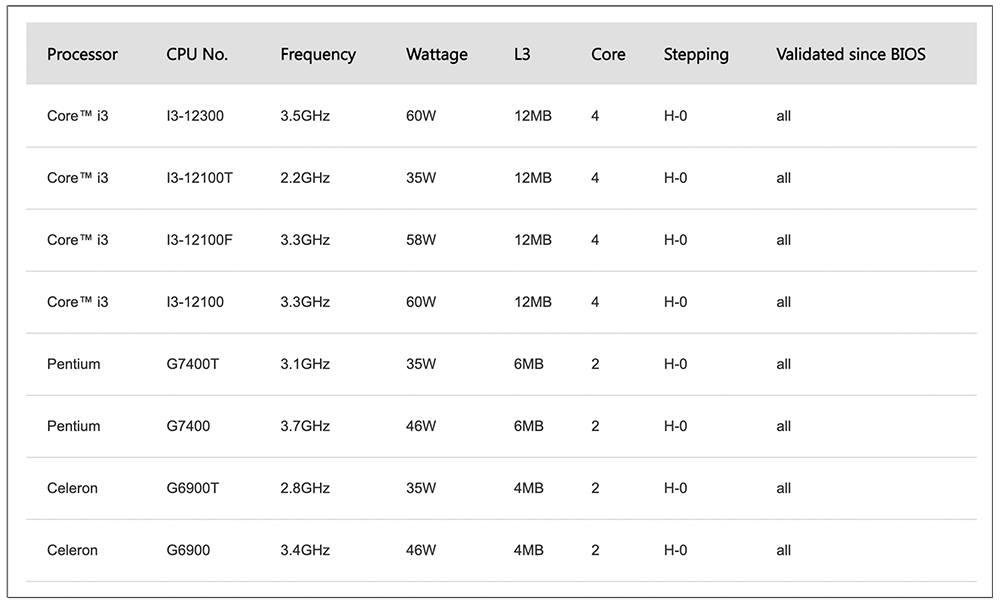Click the I3-12100 CPU number cell
Screen dimensions: 1000x604
pos(195,302)
